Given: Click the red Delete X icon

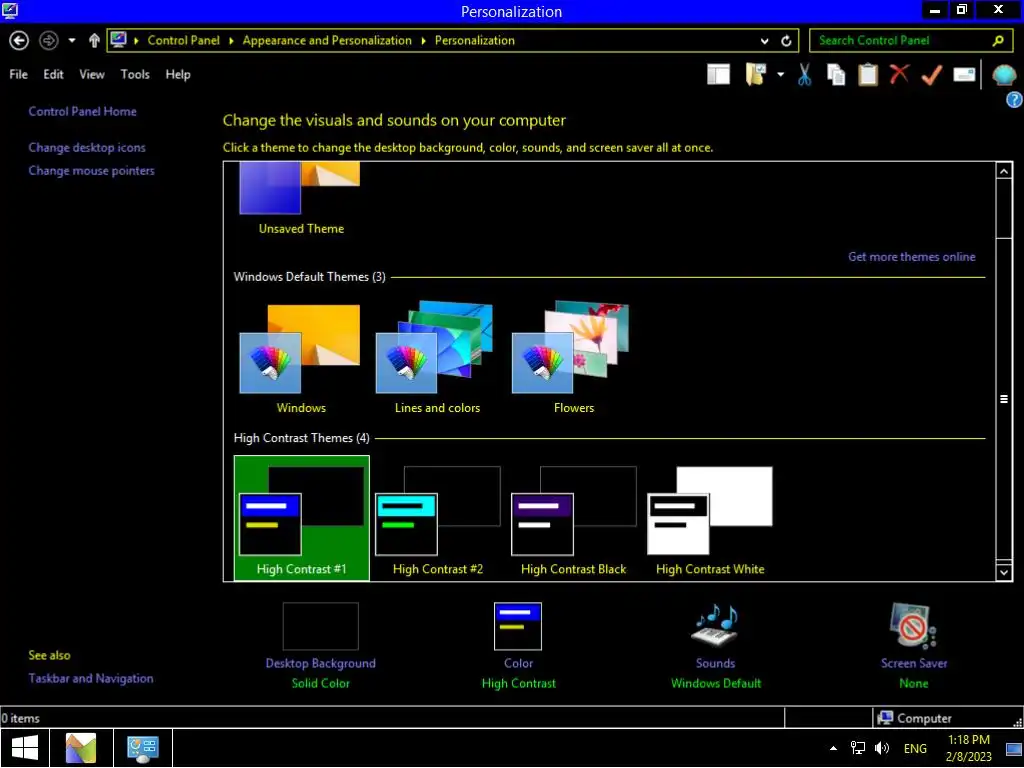Looking at the screenshot, I should [x=899, y=74].
